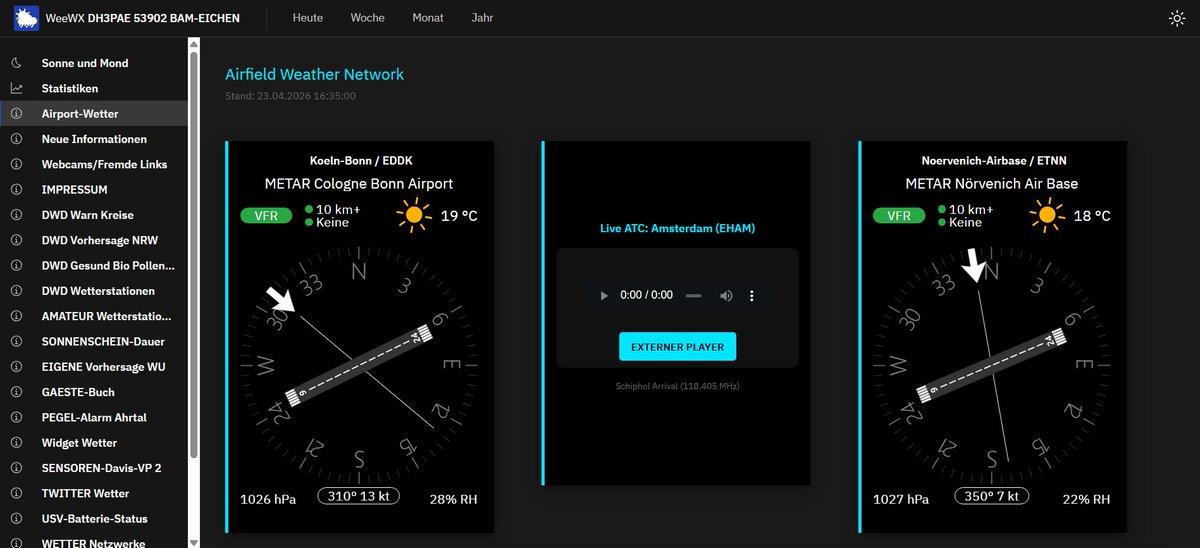Click the chart icon beside Statistiken
The height and width of the screenshot is (548, 1200).
[x=16, y=88]
